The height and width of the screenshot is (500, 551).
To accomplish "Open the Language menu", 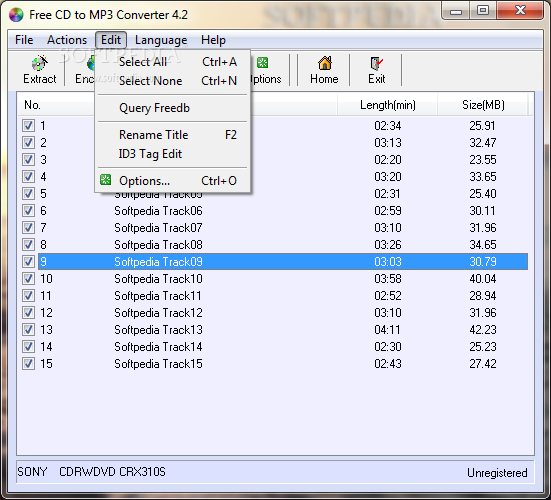I will click(x=161, y=40).
